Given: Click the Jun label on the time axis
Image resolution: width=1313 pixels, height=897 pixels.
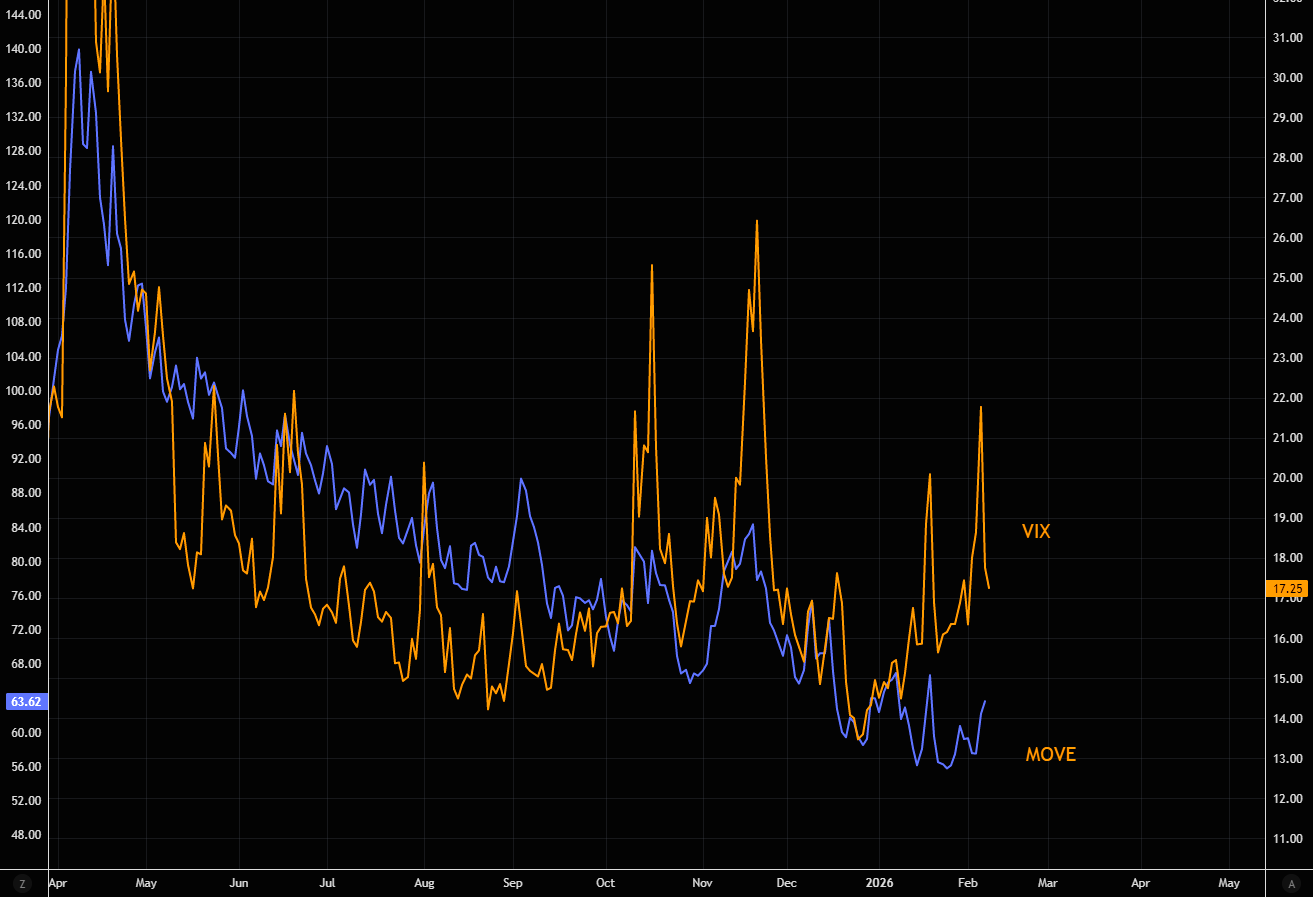Looking at the screenshot, I should 239,883.
